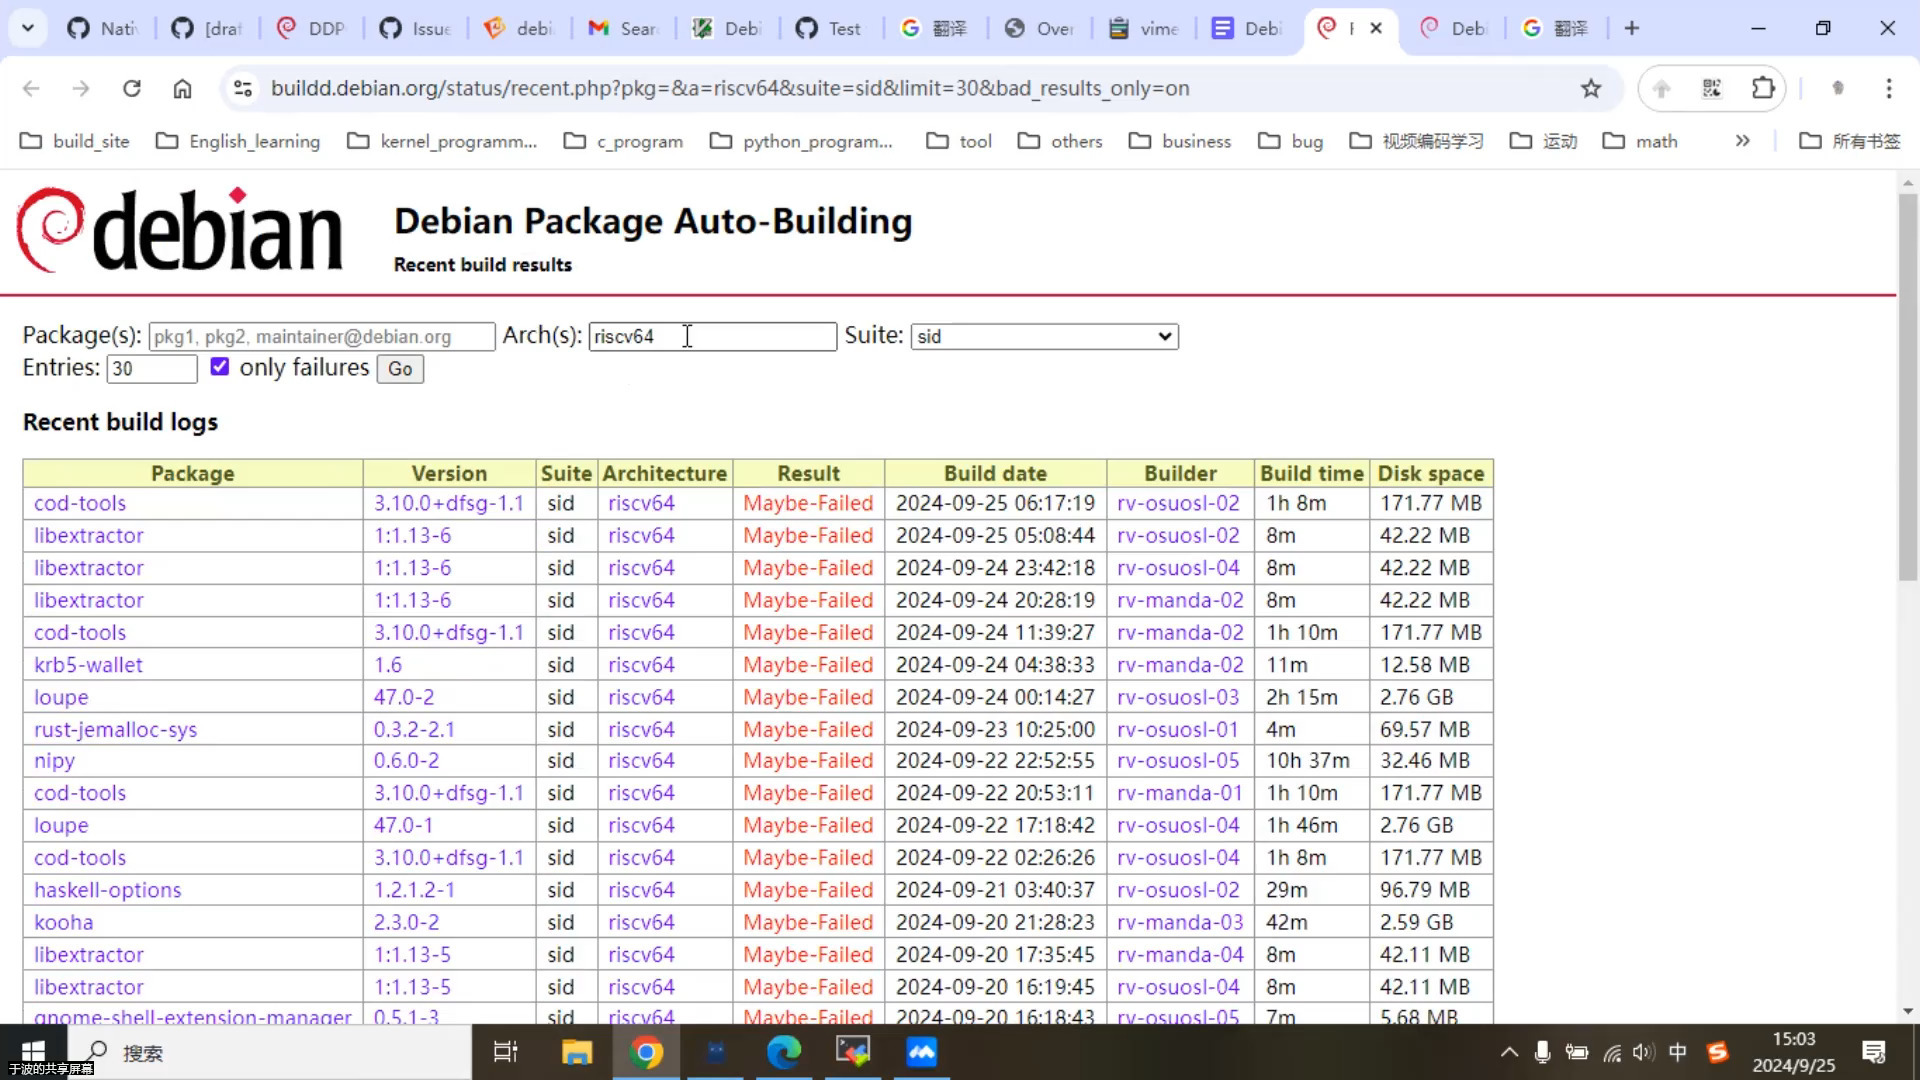Open the extensions puzzle icon
Screen dimensions: 1920x1080
1763,88
